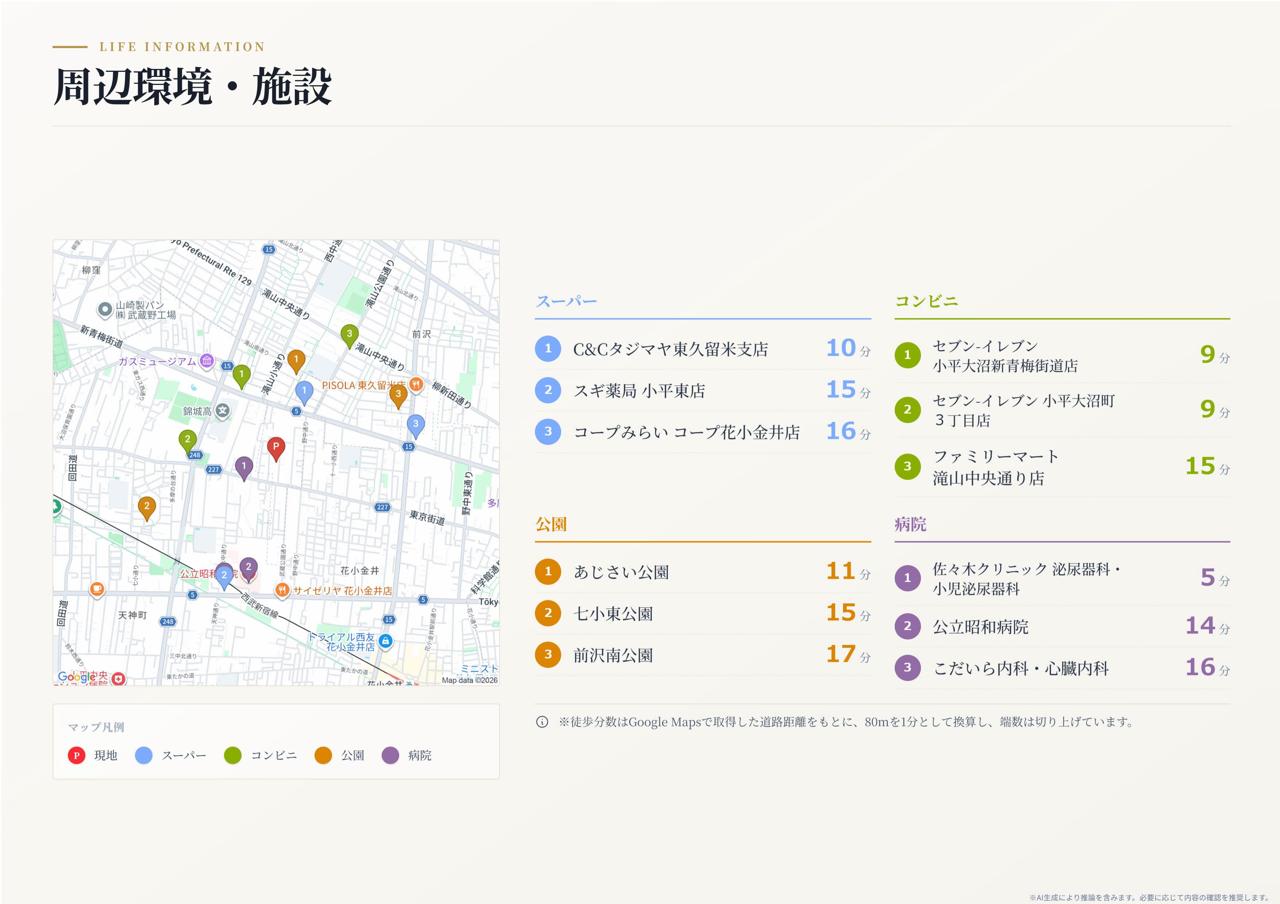Click the 公園 section heading above the park list
Image resolution: width=1280 pixels, height=904 pixels.
pyautogui.click(x=551, y=524)
